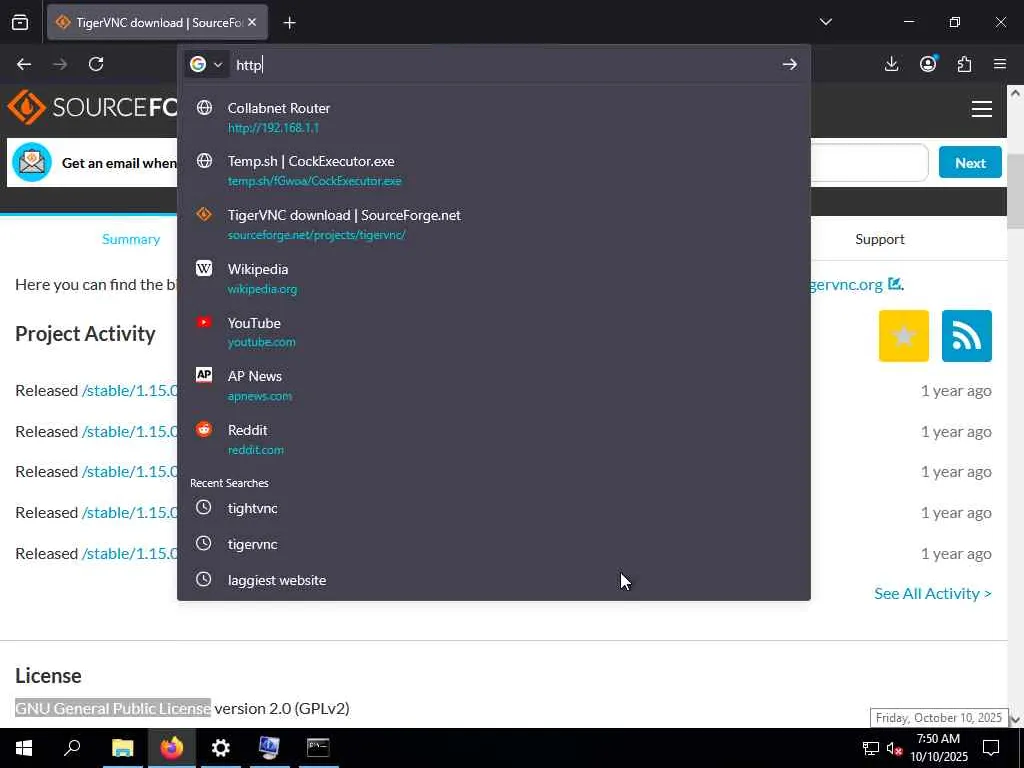Image resolution: width=1024 pixels, height=768 pixels.
Task: Select the Reddit suggestion
Action: point(494,440)
